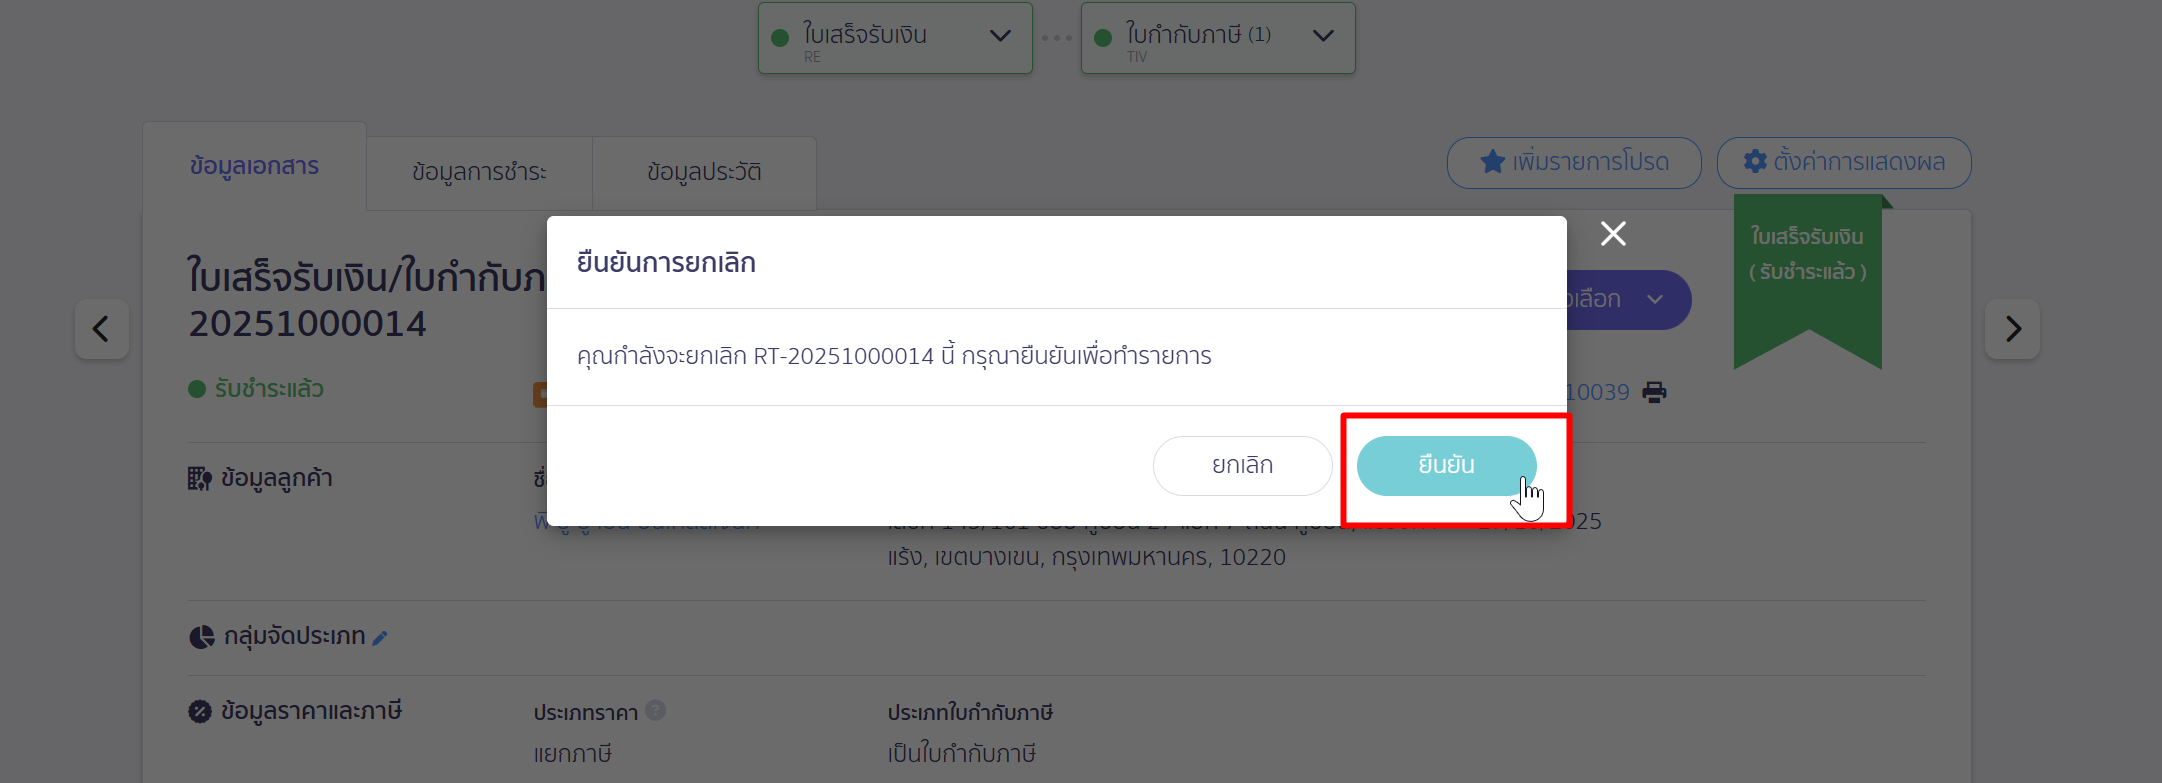Click the pie chart icon next to กลุ่มจัดประเภท
Viewport: 2162px width, 783px height.
tap(200, 636)
